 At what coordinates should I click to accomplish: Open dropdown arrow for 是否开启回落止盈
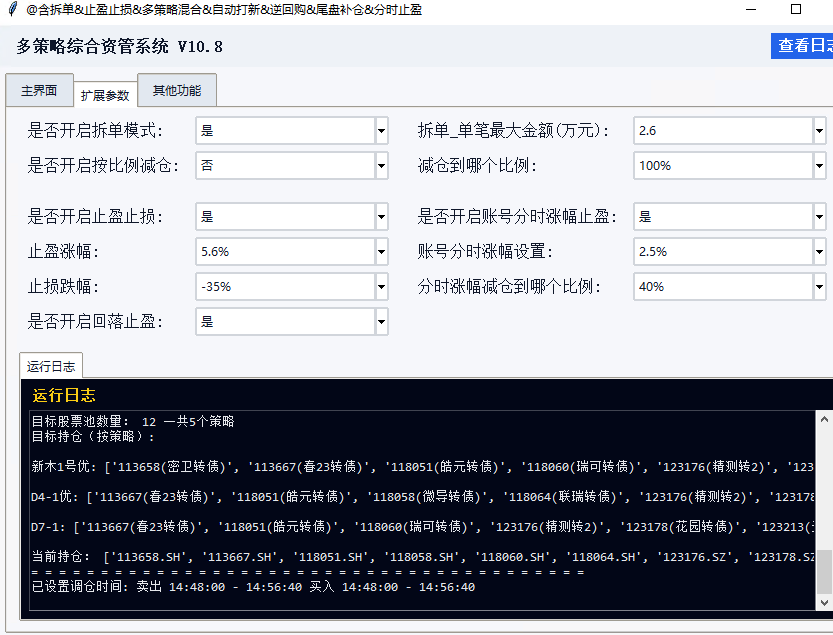click(381, 322)
